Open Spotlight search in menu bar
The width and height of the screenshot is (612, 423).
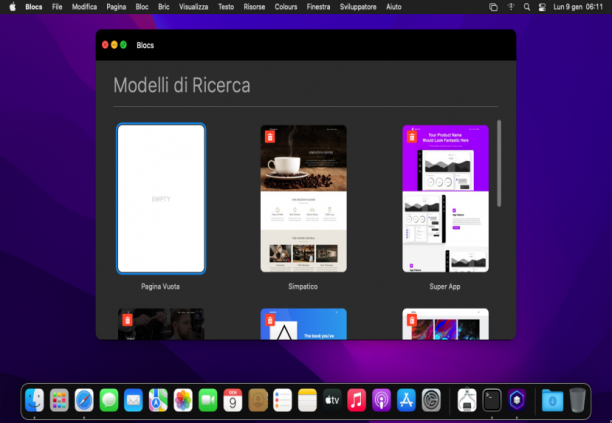click(527, 7)
